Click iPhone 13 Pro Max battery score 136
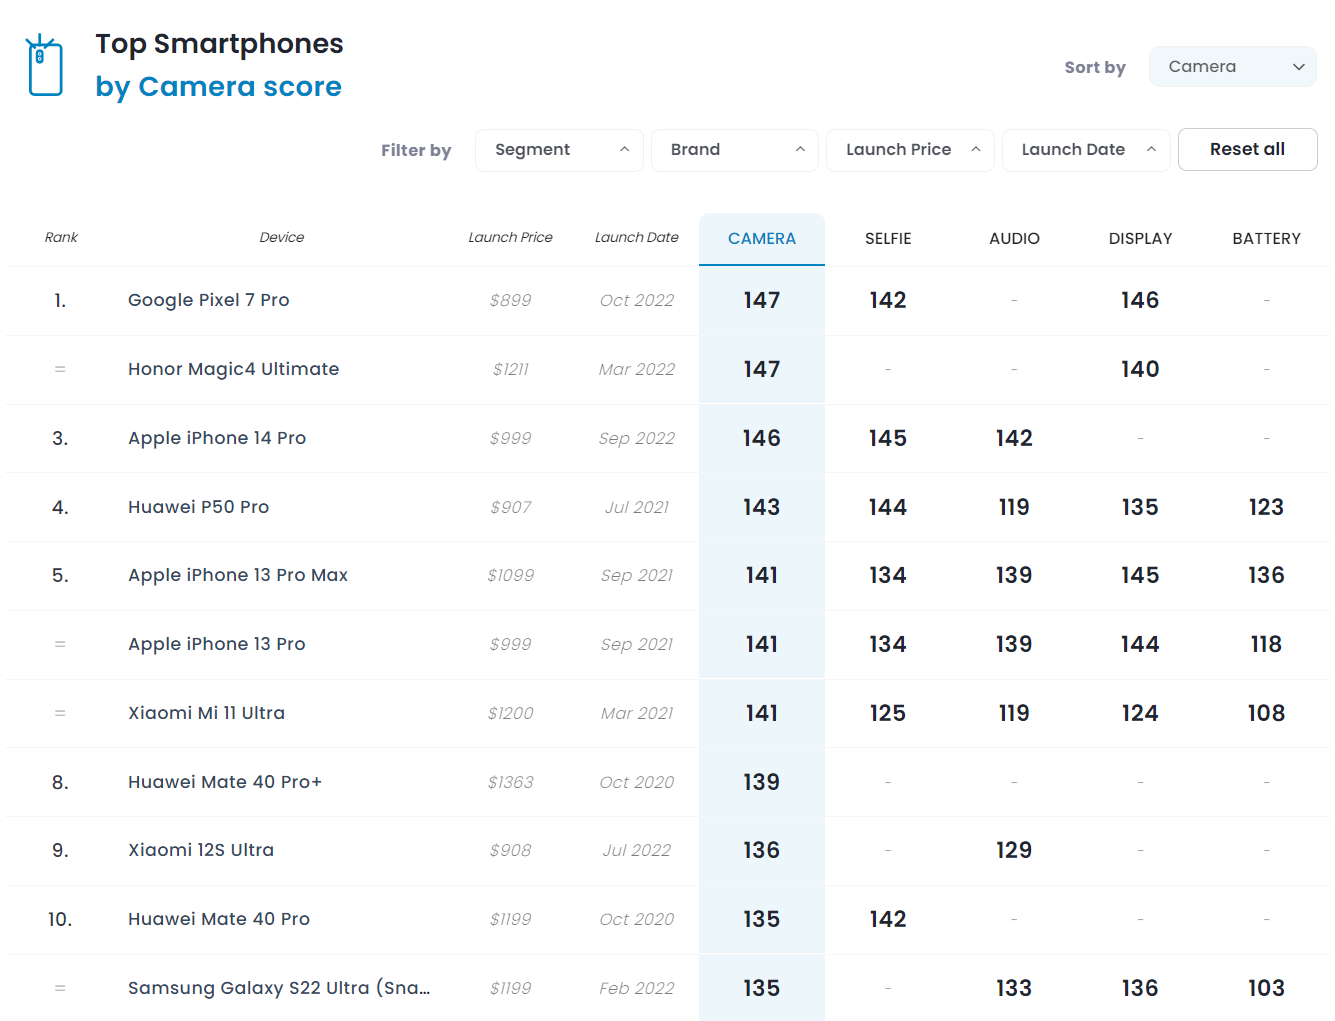The height and width of the screenshot is (1021, 1335). coord(1266,575)
